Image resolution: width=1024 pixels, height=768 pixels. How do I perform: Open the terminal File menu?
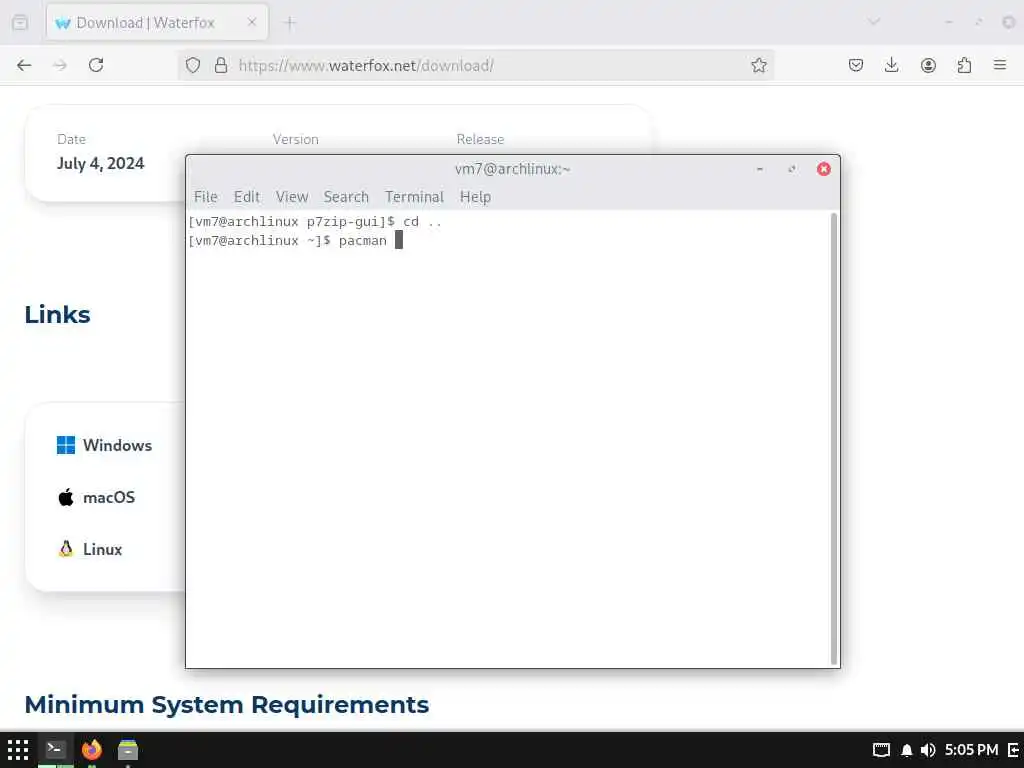(206, 197)
